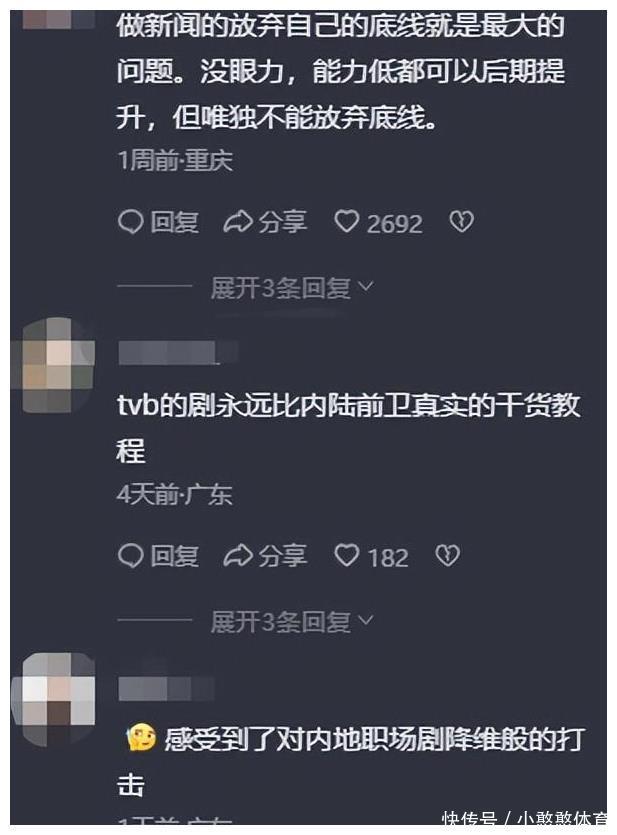Open the third commenter's pixelated avatar
The image size is (617, 835).
54,699
